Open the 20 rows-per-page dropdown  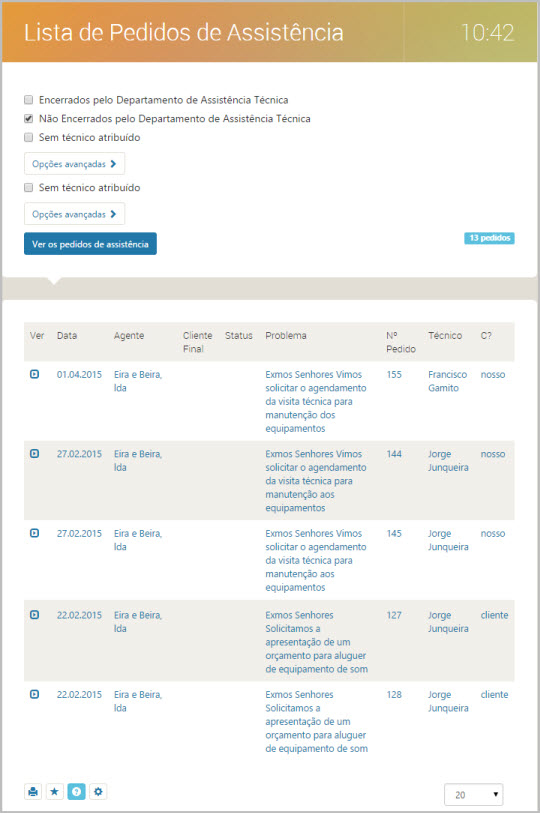pyautogui.click(x=474, y=794)
